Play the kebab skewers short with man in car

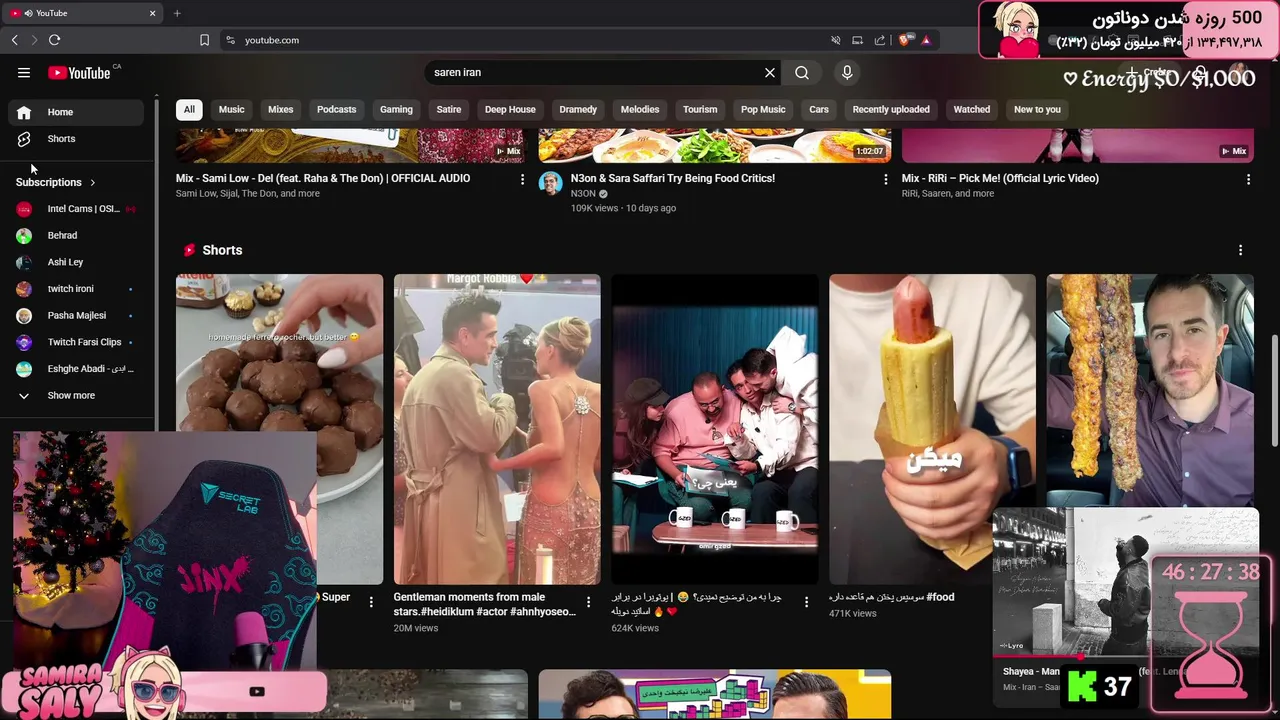coord(1150,390)
